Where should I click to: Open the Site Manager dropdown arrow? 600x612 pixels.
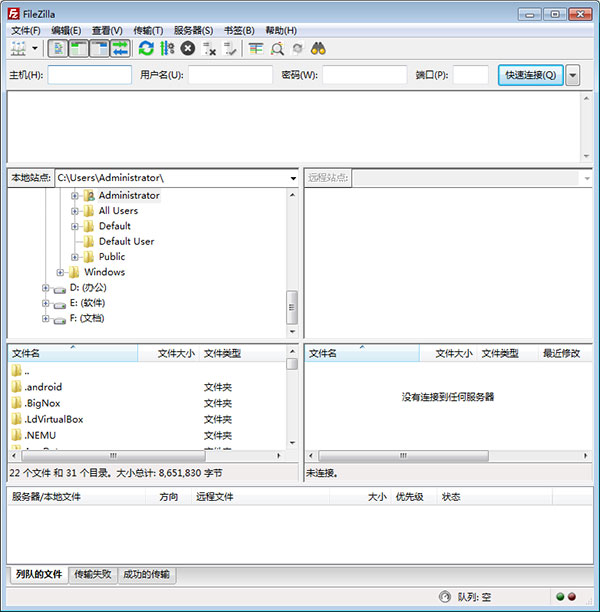pyautogui.click(x=35, y=48)
